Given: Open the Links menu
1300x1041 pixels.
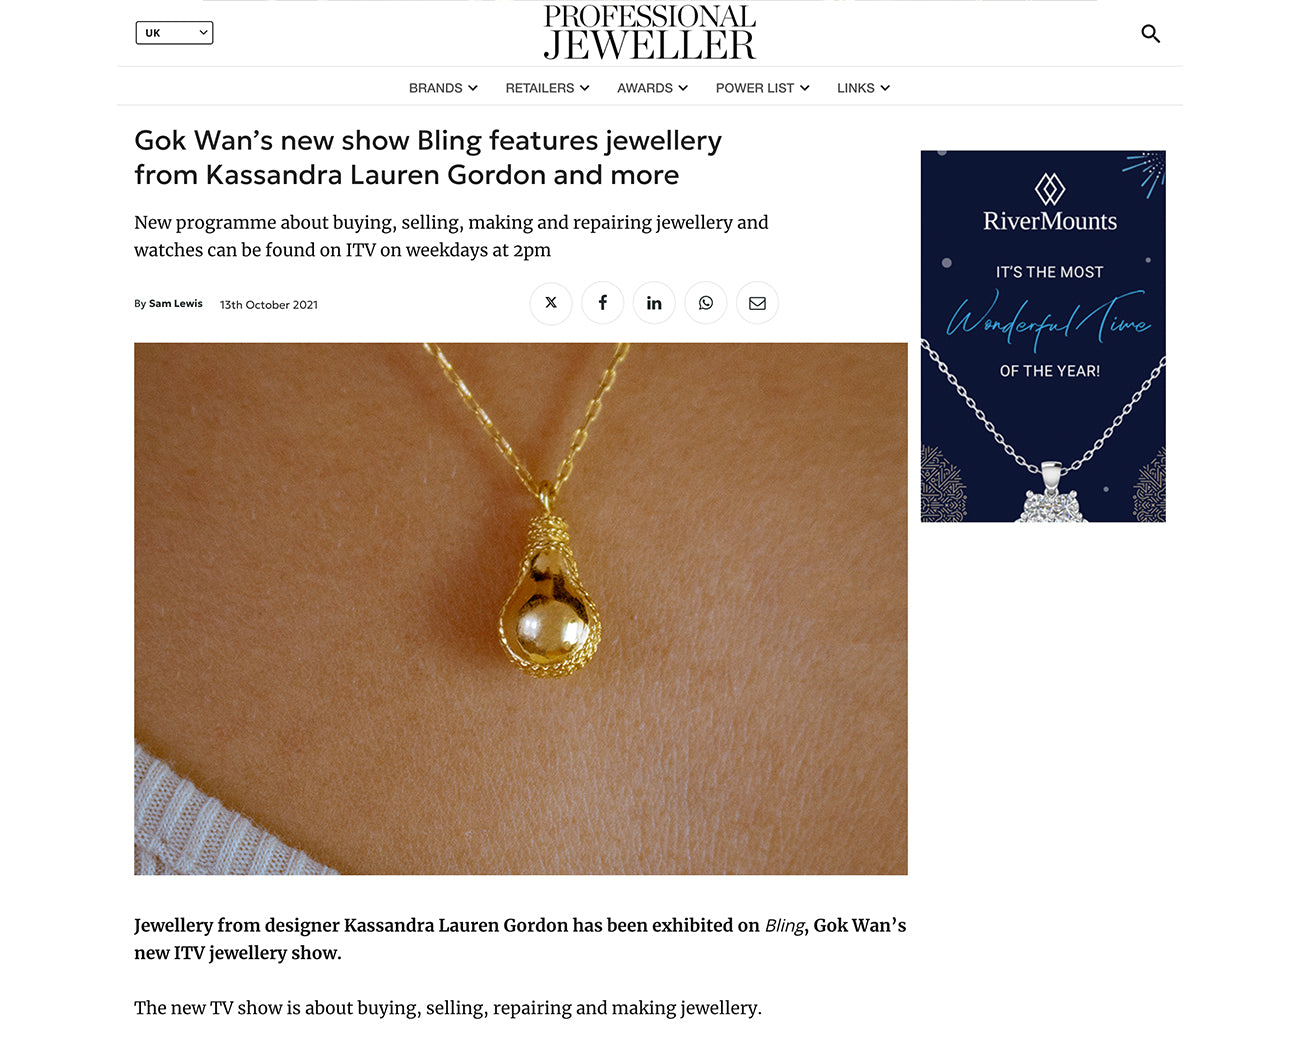Looking at the screenshot, I should click(x=863, y=88).
